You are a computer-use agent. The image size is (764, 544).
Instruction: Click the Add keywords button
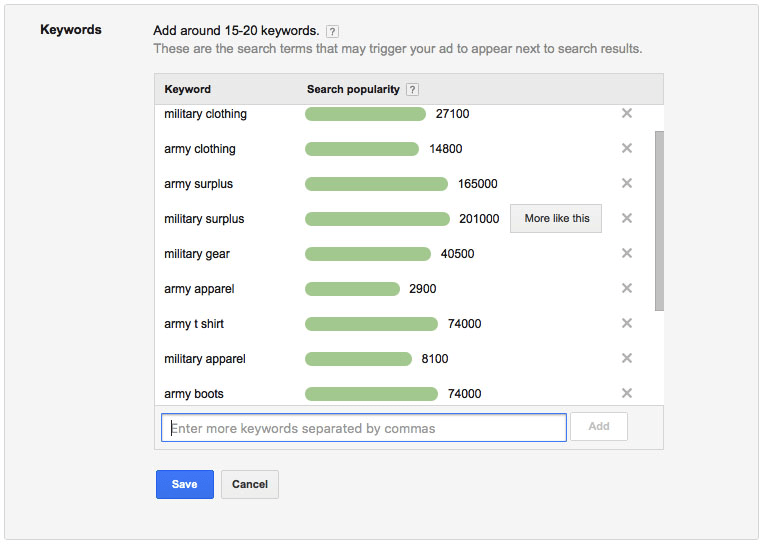point(599,427)
